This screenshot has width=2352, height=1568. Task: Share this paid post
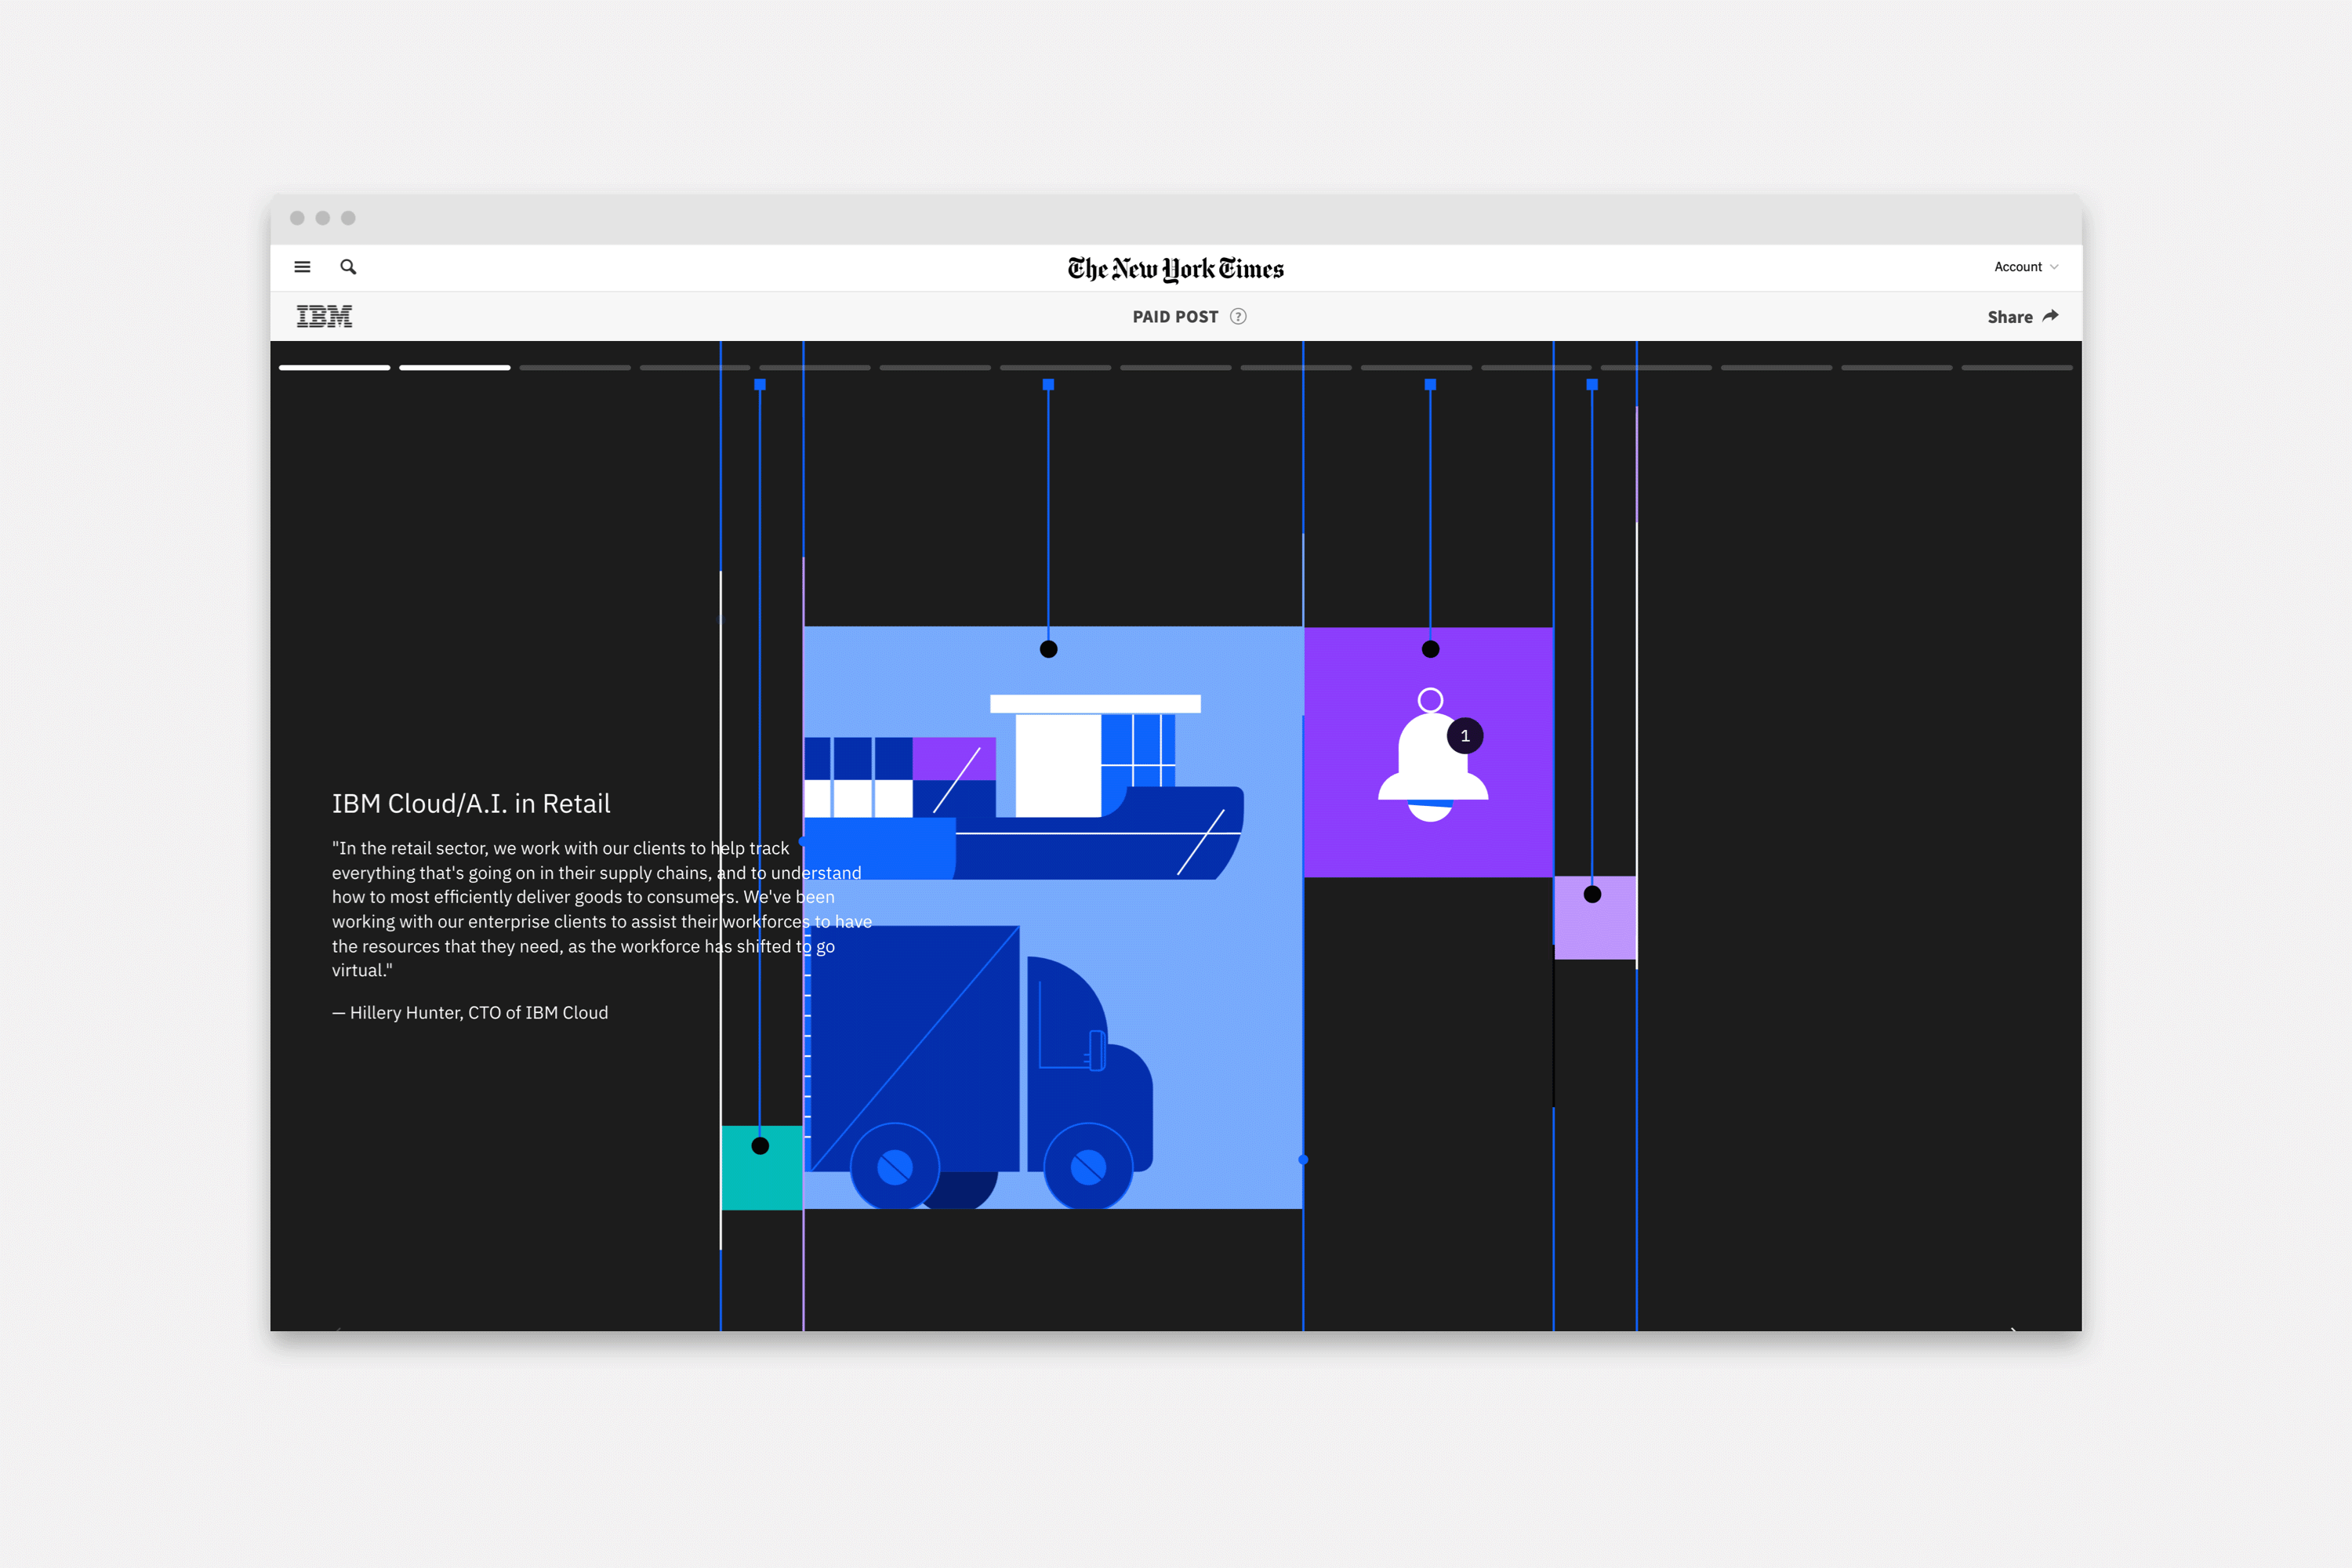[2022, 317]
